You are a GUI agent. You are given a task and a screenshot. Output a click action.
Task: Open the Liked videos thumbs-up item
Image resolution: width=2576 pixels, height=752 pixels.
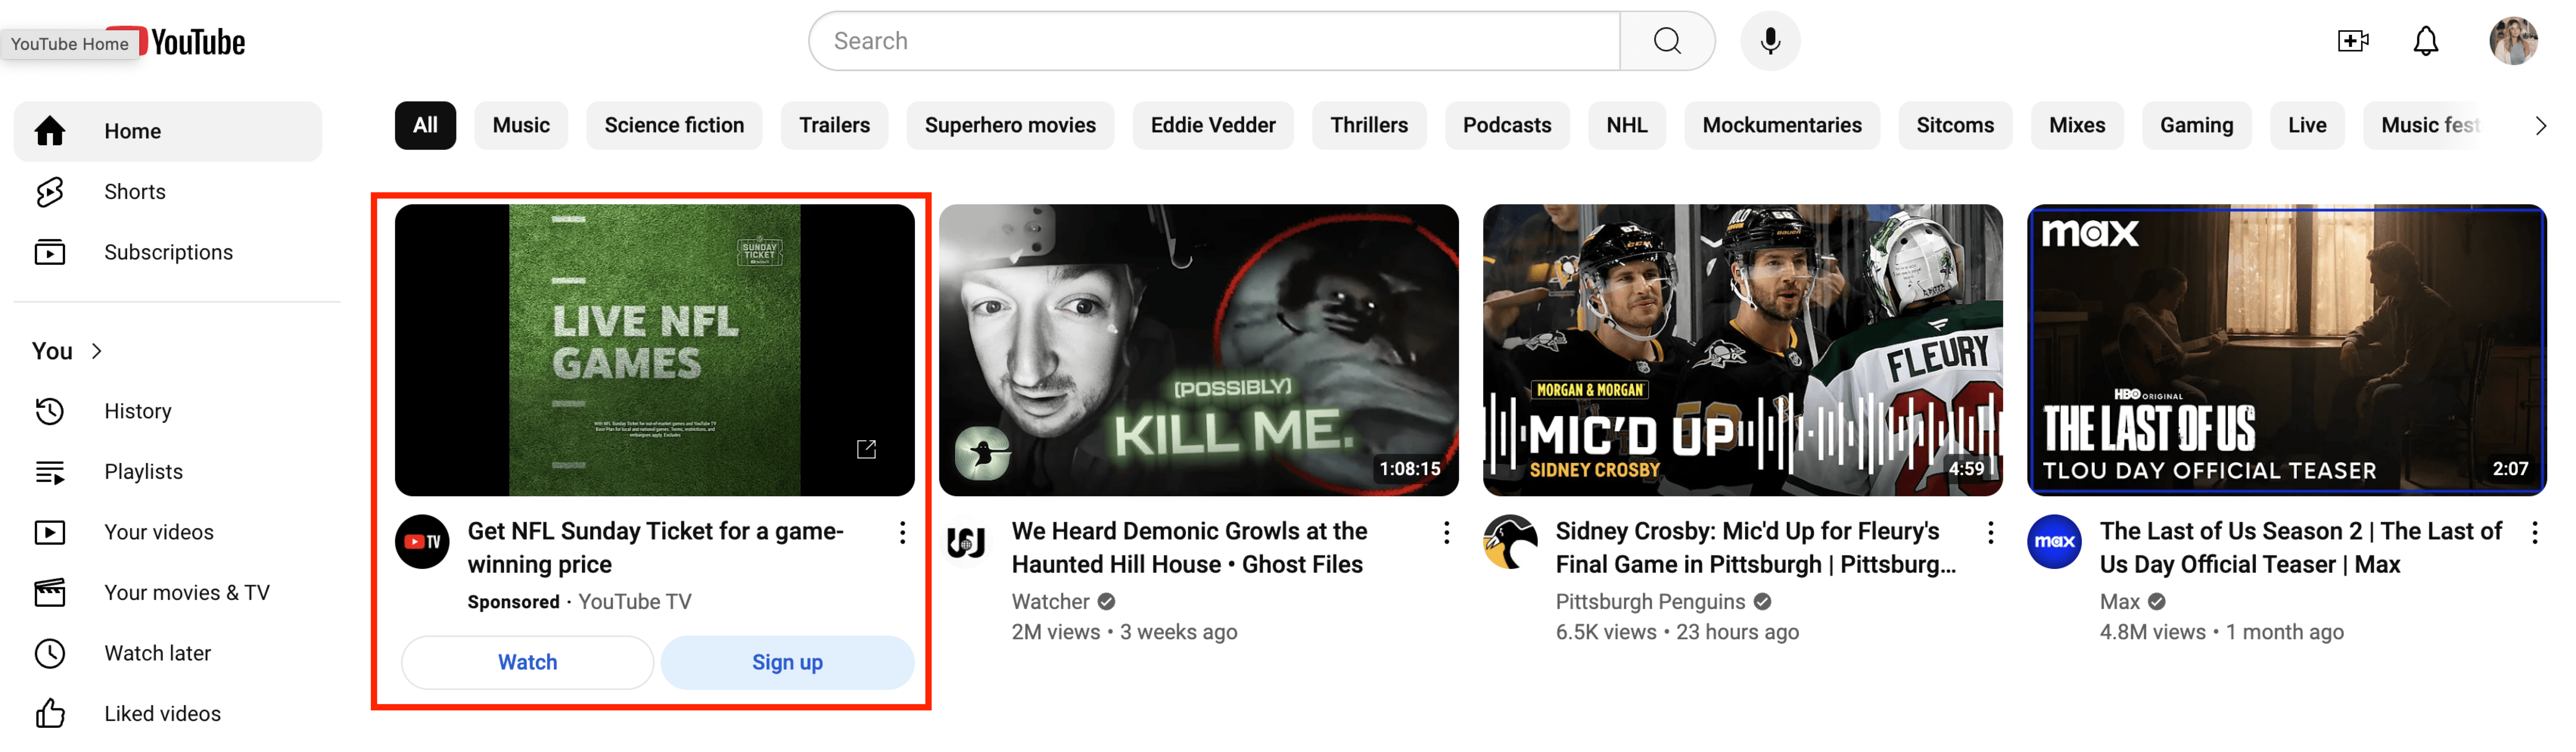pyautogui.click(x=162, y=713)
